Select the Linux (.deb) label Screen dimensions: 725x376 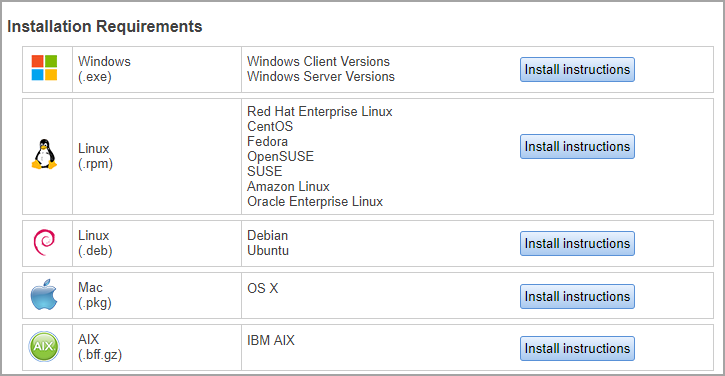coord(95,243)
